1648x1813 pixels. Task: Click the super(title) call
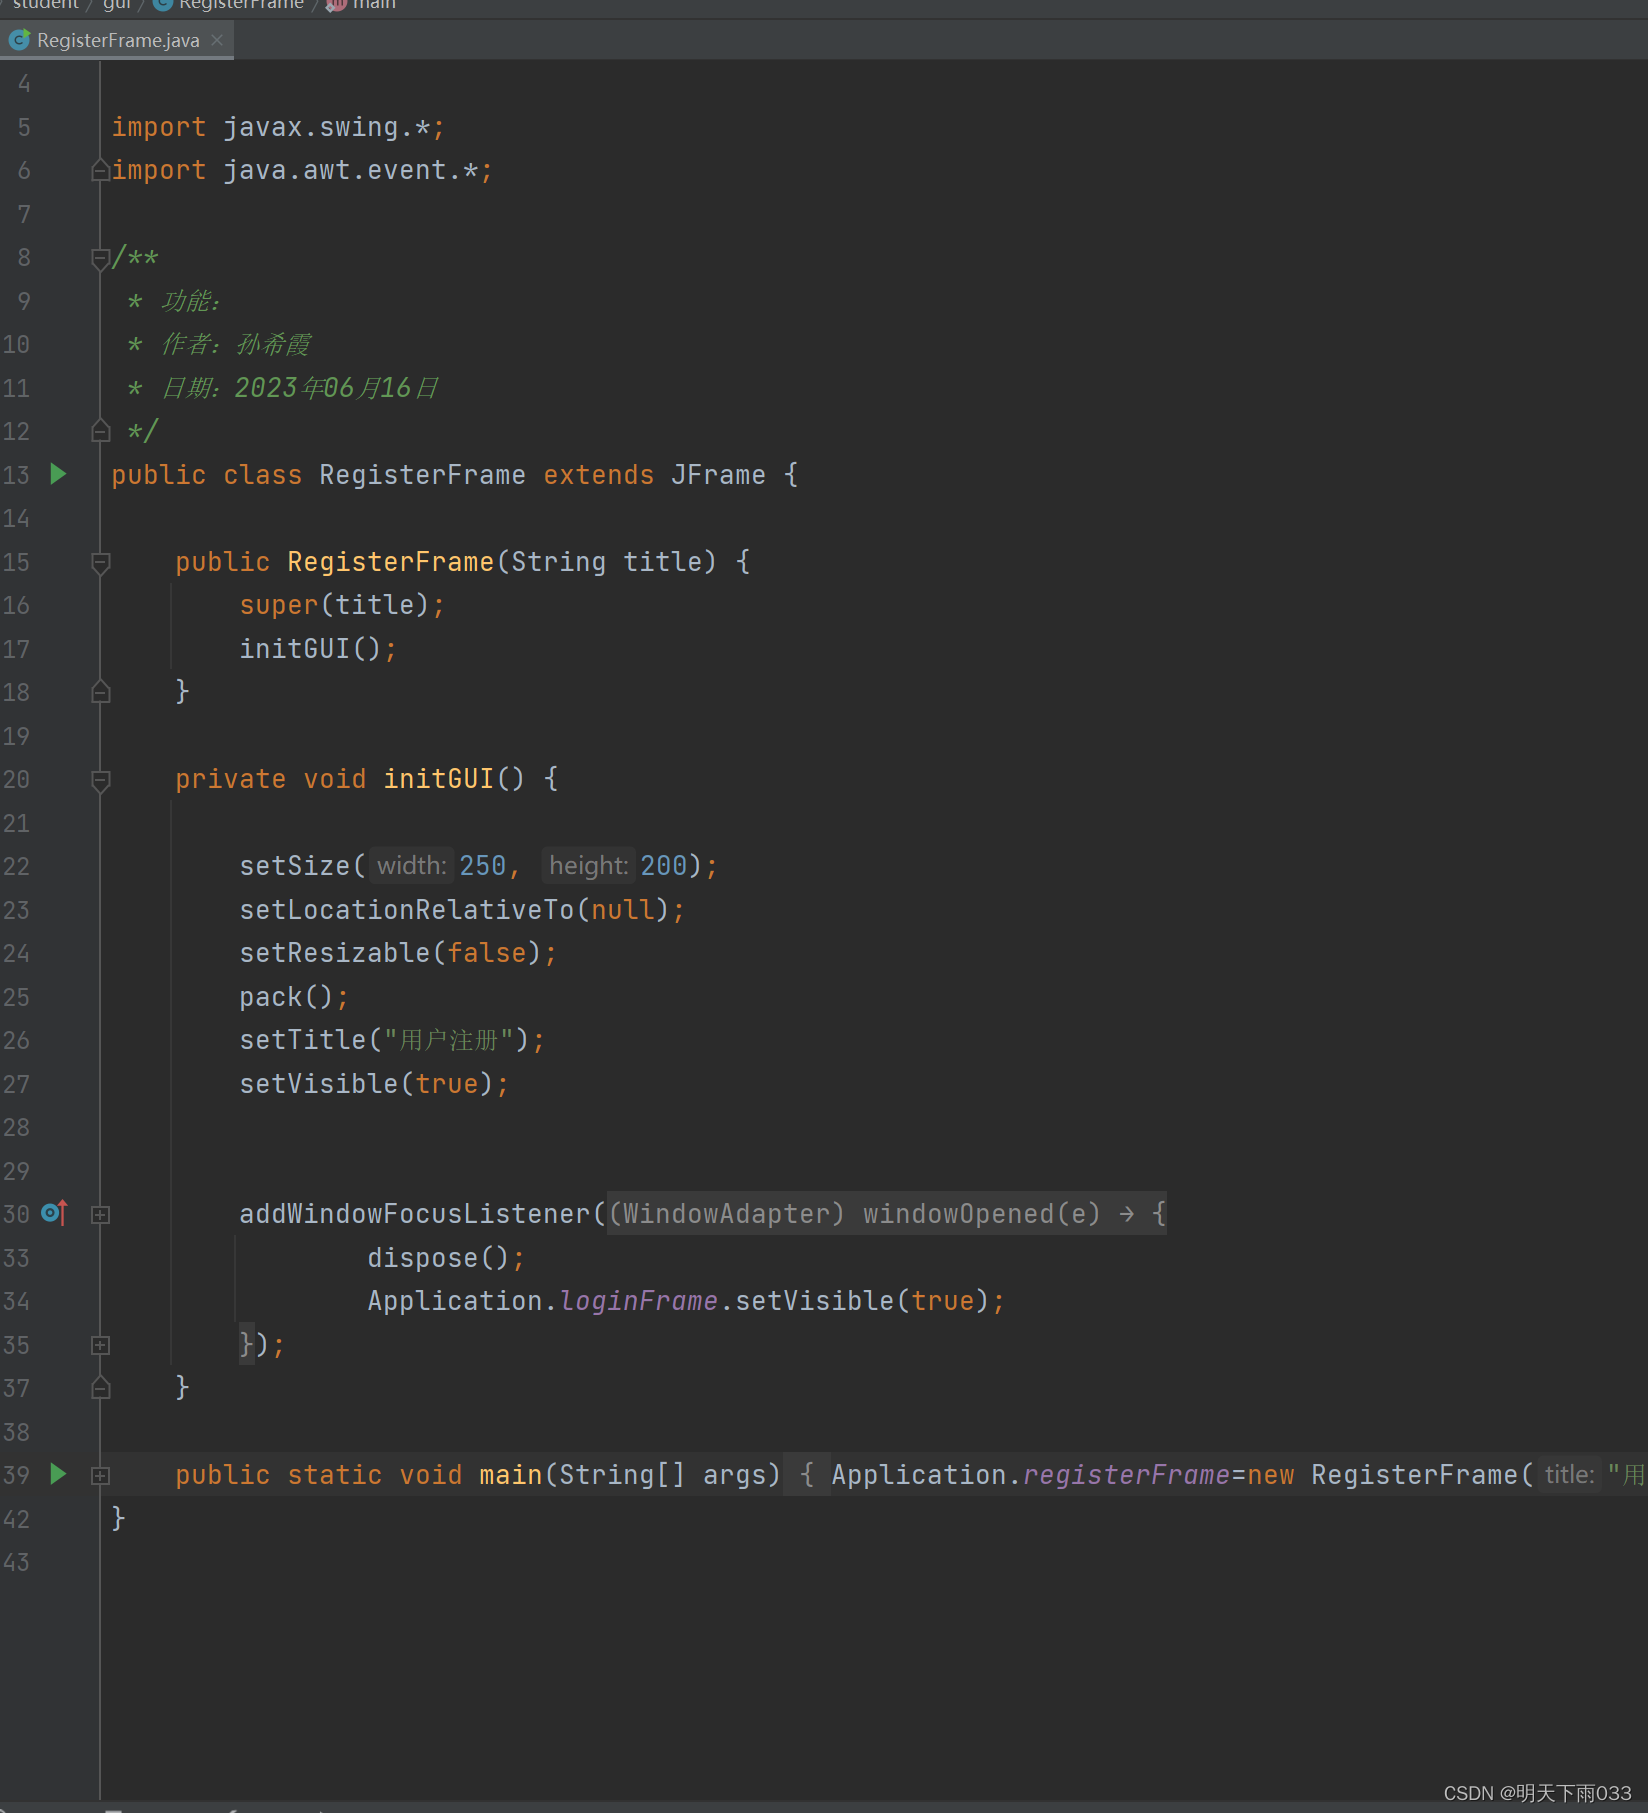(342, 605)
